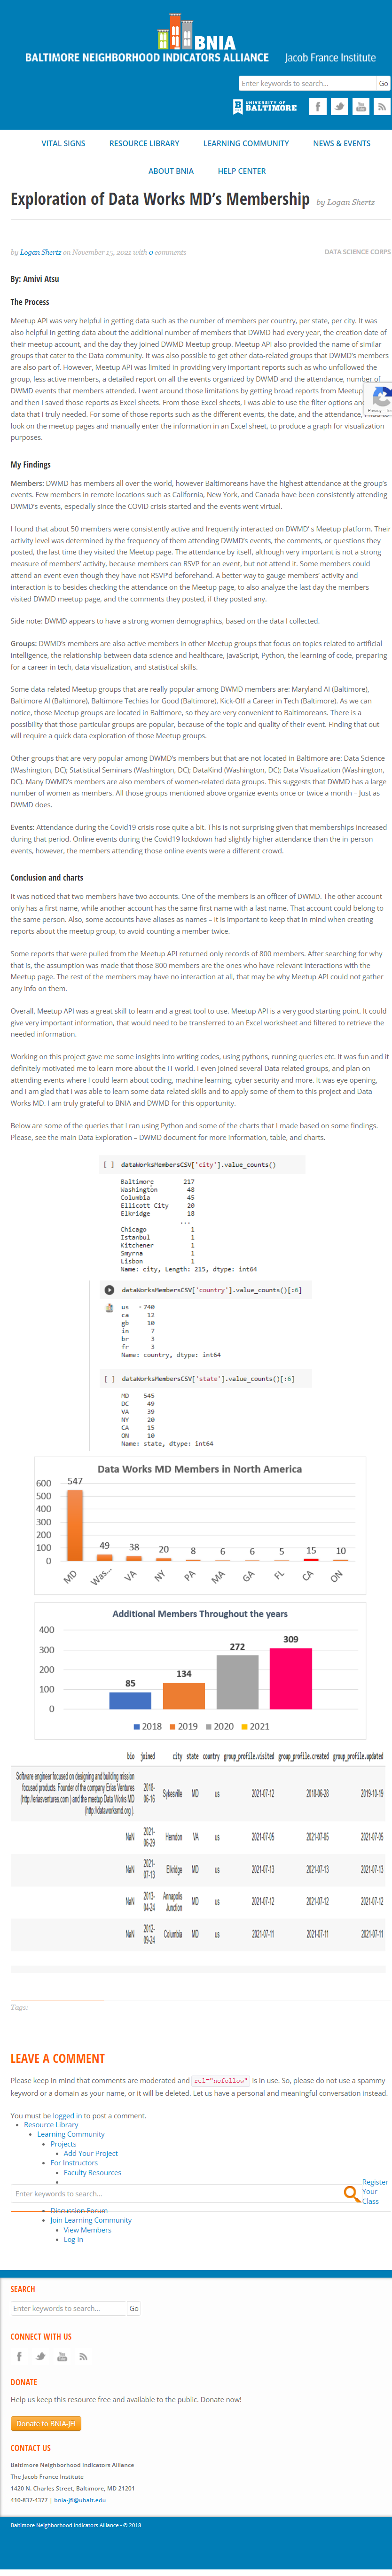The image size is (392, 2576).
Task: Open About BNIA menu
Action: 171,171
